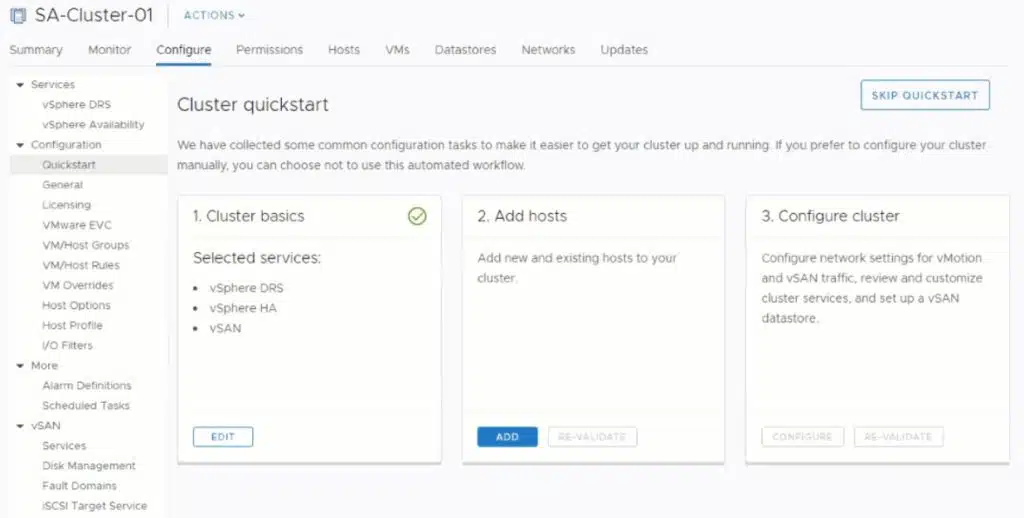
Task: Click the green checkmark on Cluster basics
Action: (x=417, y=216)
